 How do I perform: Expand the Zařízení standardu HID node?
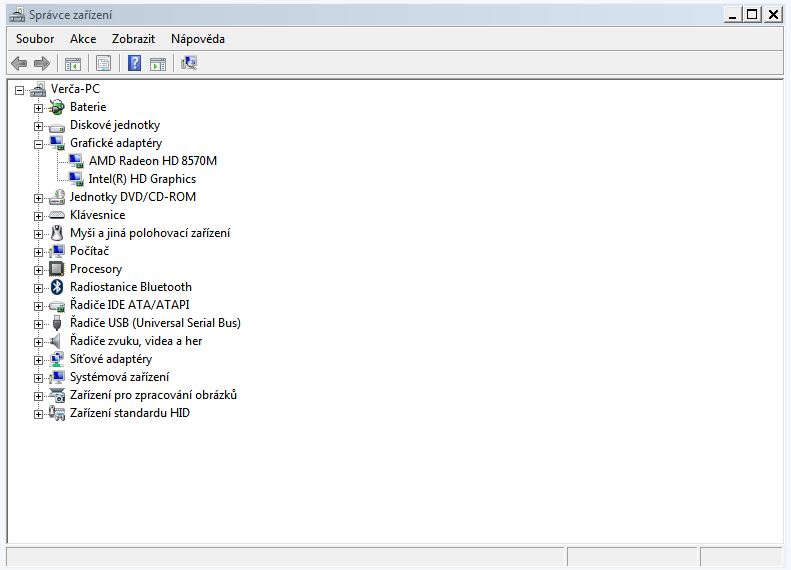tap(38, 414)
